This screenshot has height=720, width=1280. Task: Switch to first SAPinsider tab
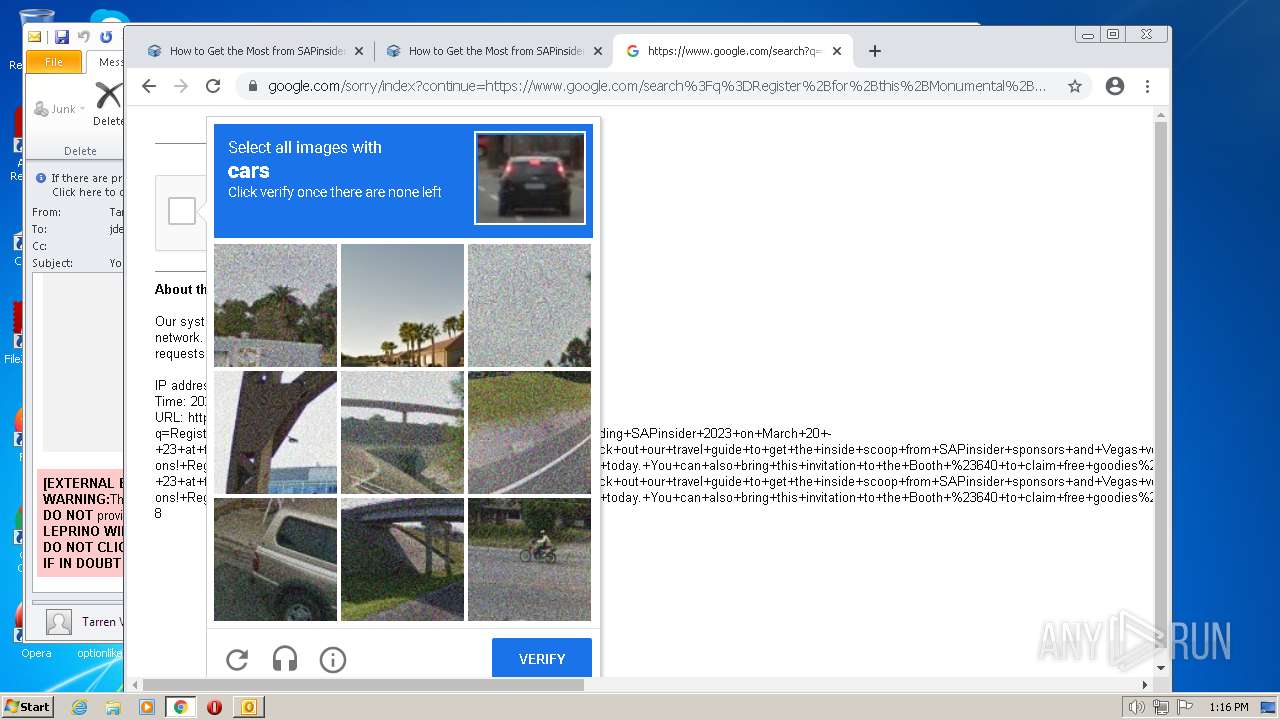point(257,51)
